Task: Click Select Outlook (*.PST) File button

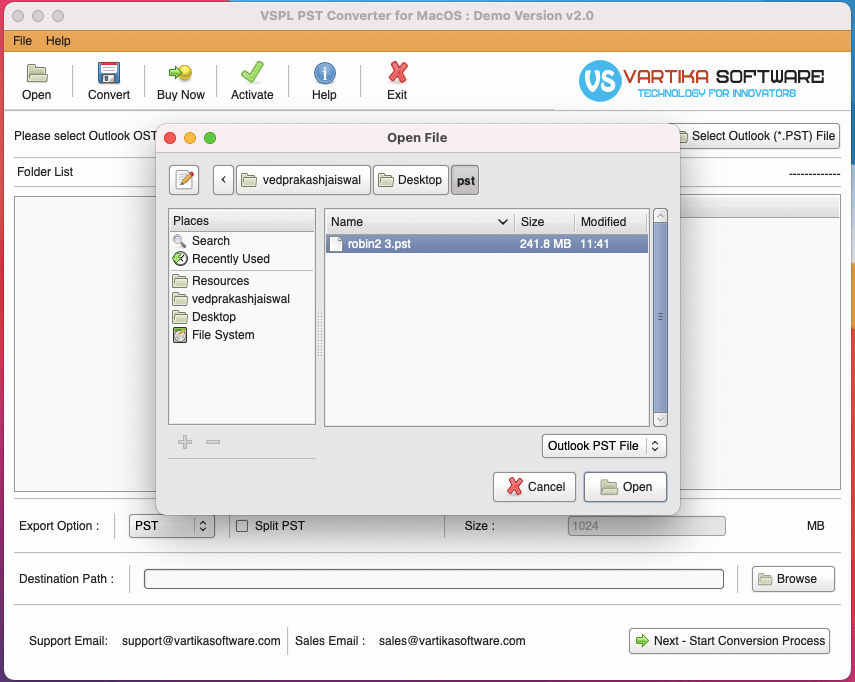Action: pyautogui.click(x=758, y=136)
